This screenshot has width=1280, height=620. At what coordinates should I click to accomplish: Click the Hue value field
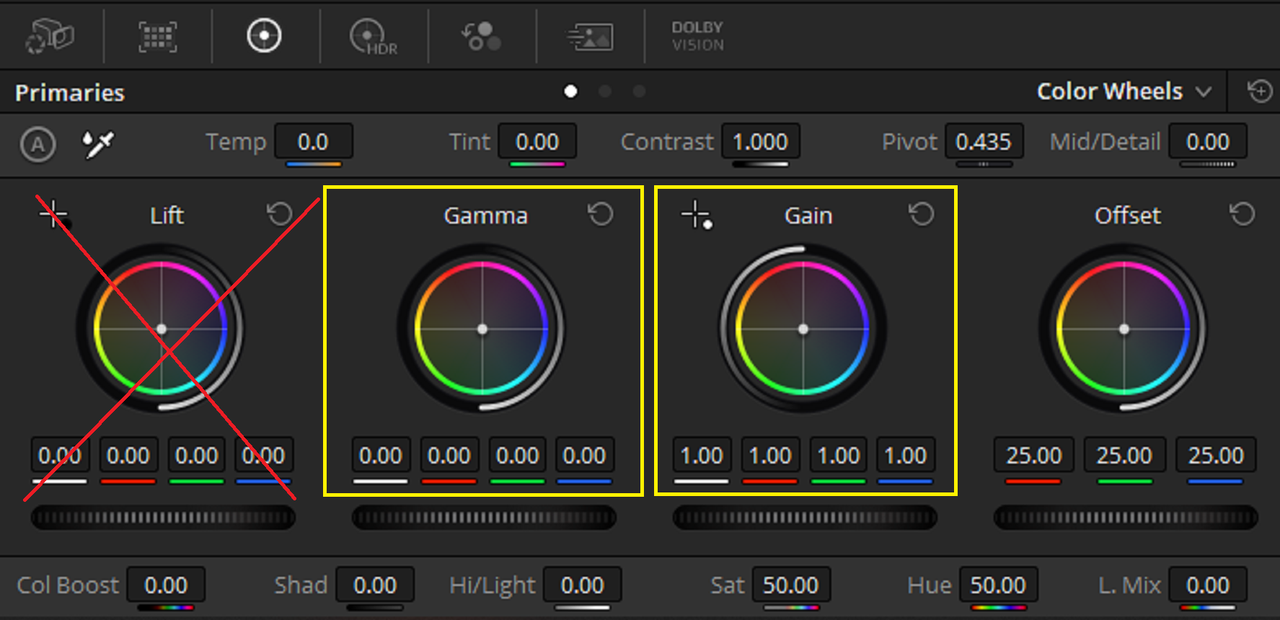(998, 585)
